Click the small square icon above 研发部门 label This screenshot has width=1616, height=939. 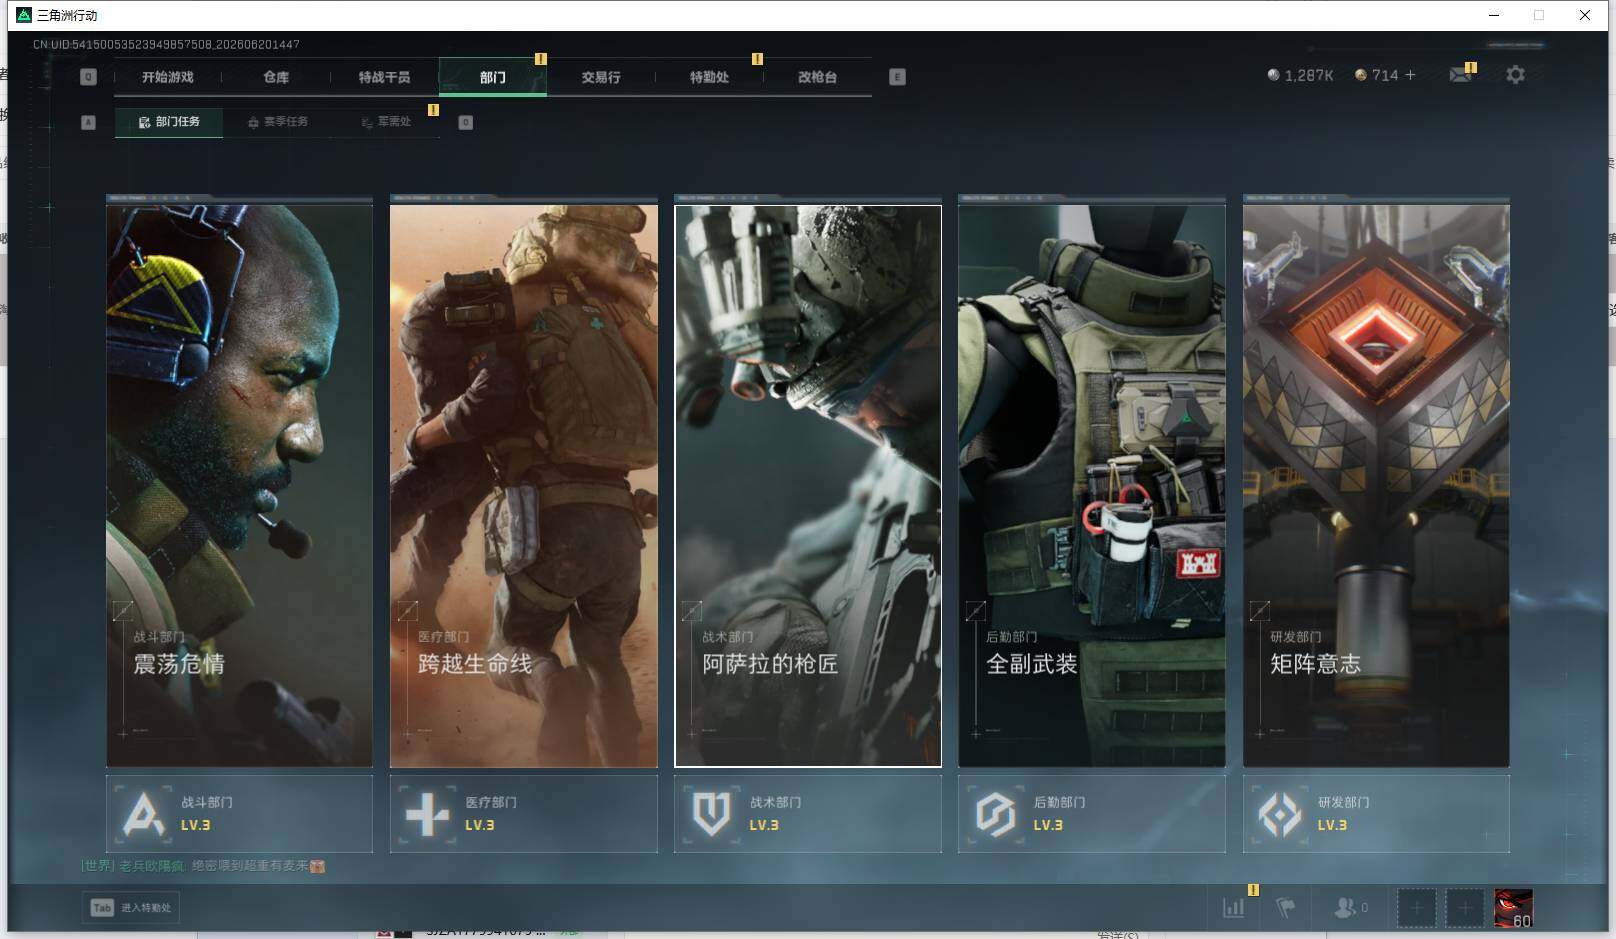[1260, 610]
